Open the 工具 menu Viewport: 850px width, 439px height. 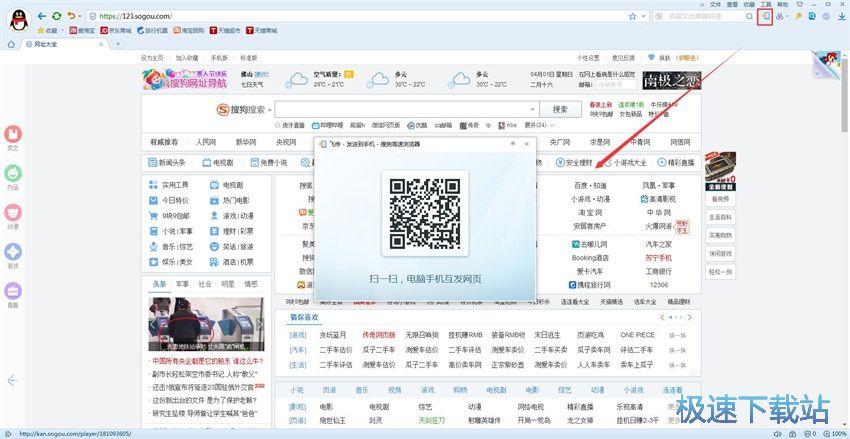tap(765, 4)
